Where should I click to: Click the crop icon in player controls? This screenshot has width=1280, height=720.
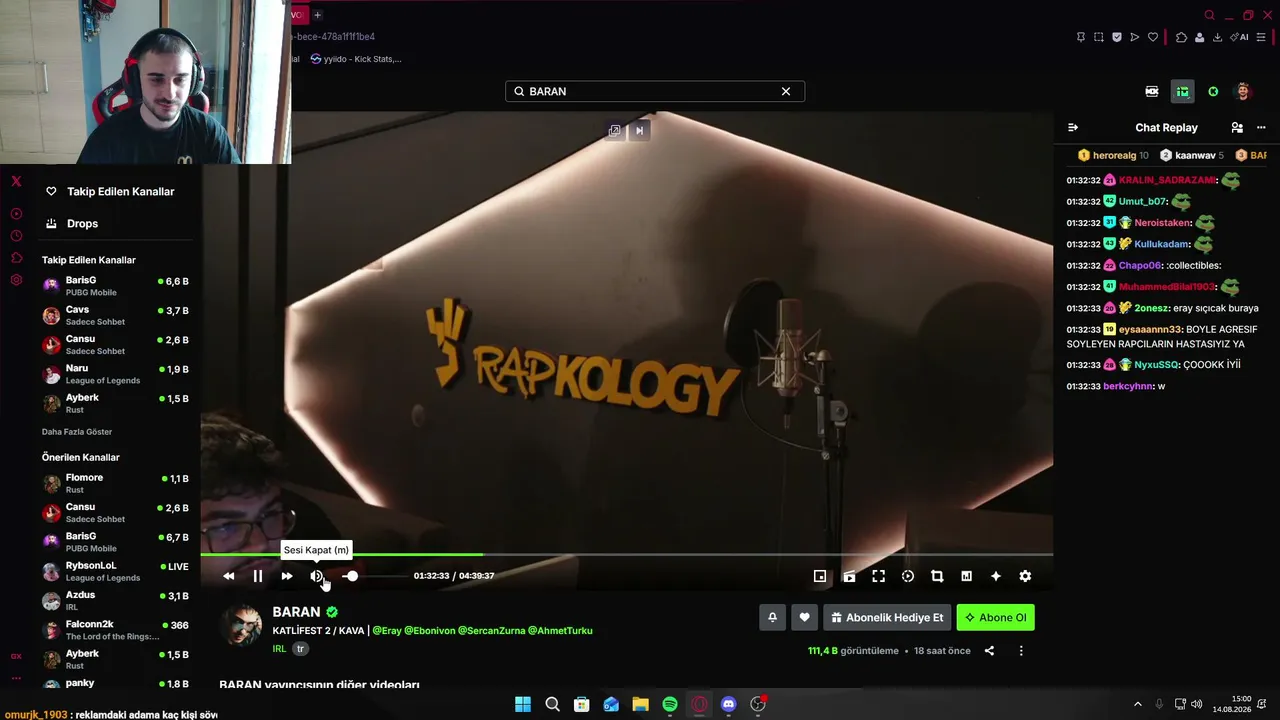[937, 576]
